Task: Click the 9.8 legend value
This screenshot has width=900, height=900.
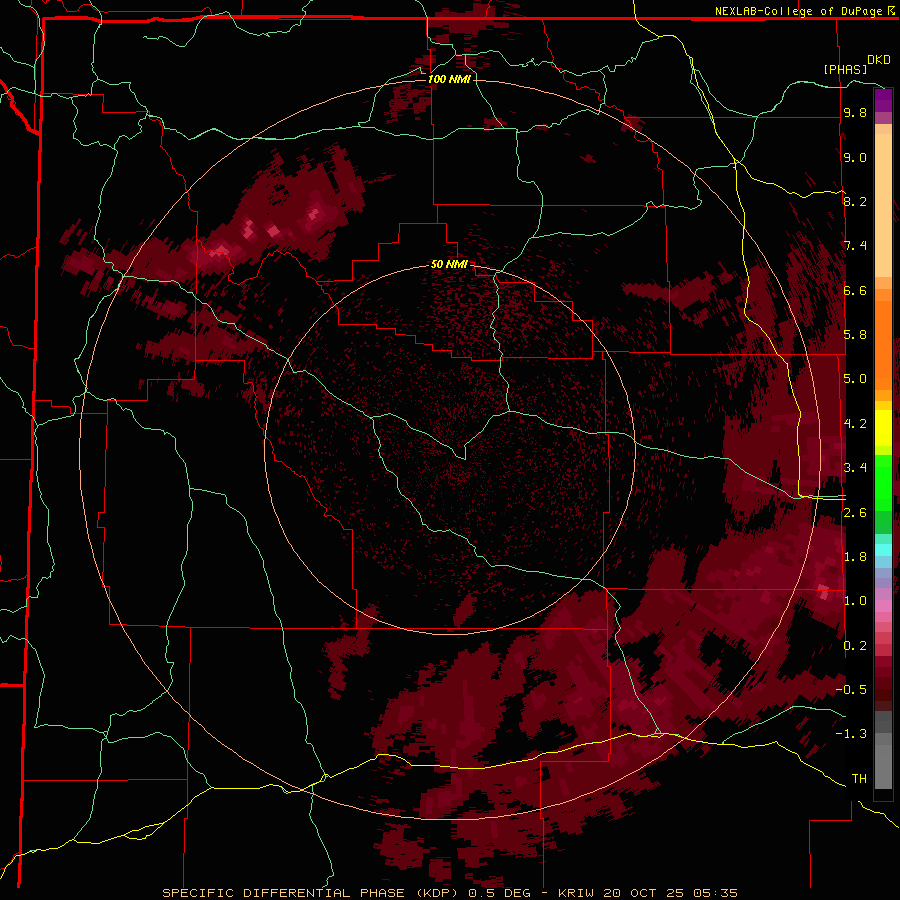Action: (x=855, y=112)
